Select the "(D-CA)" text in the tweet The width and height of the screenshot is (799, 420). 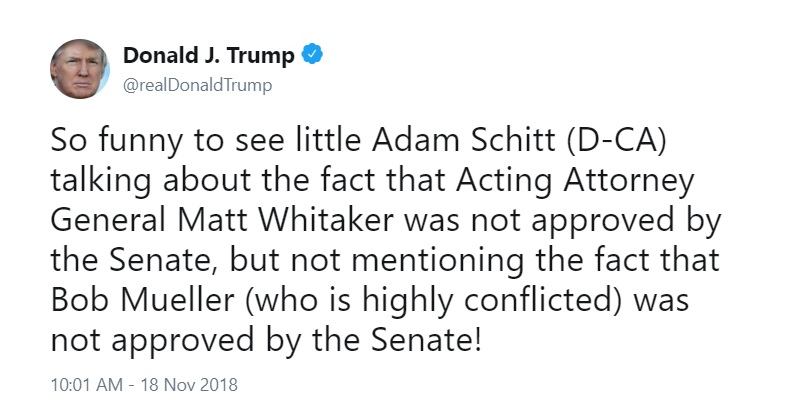(615, 140)
